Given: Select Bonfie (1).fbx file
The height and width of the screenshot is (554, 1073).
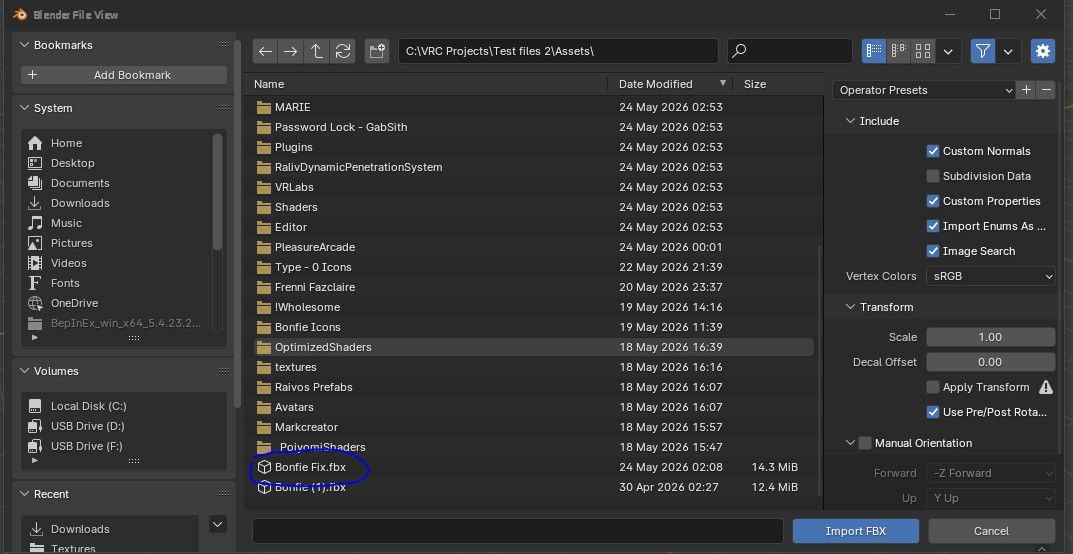Looking at the screenshot, I should 534,487.
